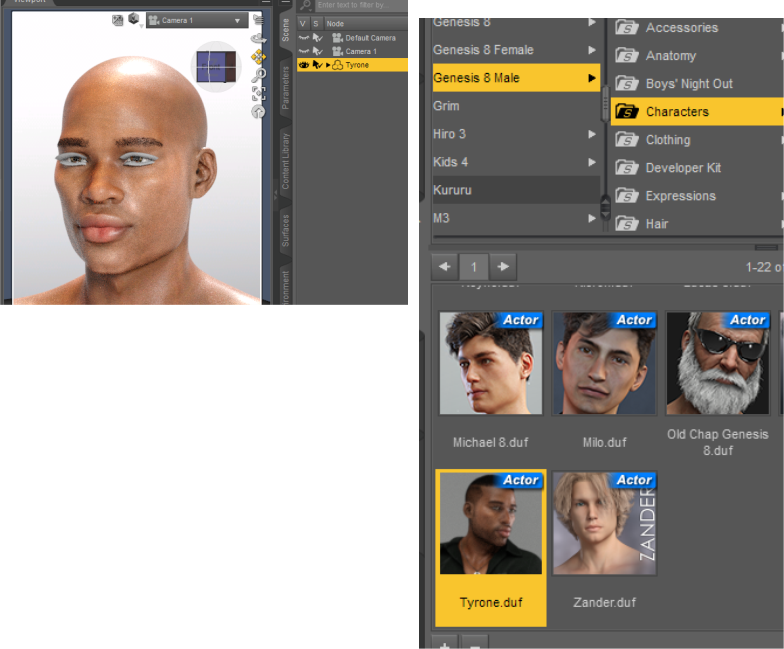
Task: Click the plus button below content list
Action: pos(444,642)
